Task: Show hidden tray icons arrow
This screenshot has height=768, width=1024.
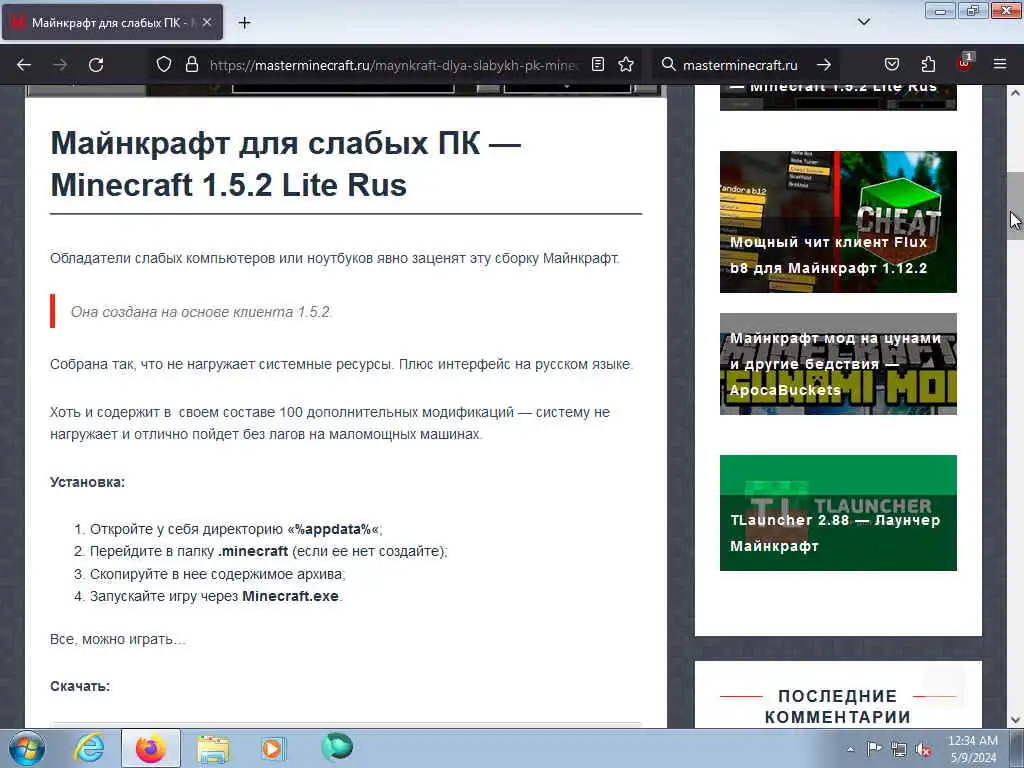Action: 850,749
